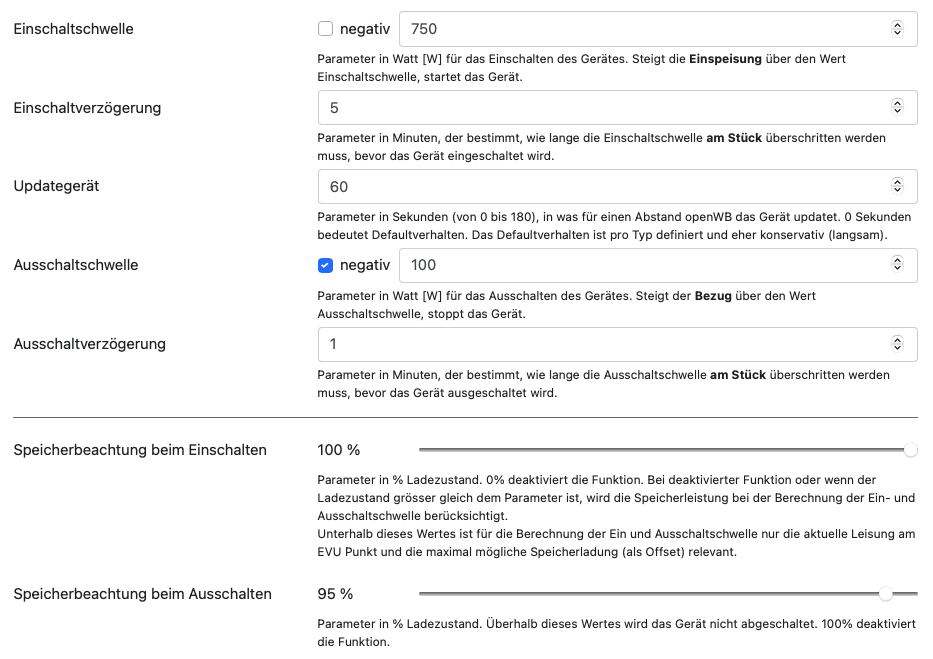Click the Speicherbeachtung beim Einschalten slider handle
Screen dimensions: 933x659
pos(910,451)
